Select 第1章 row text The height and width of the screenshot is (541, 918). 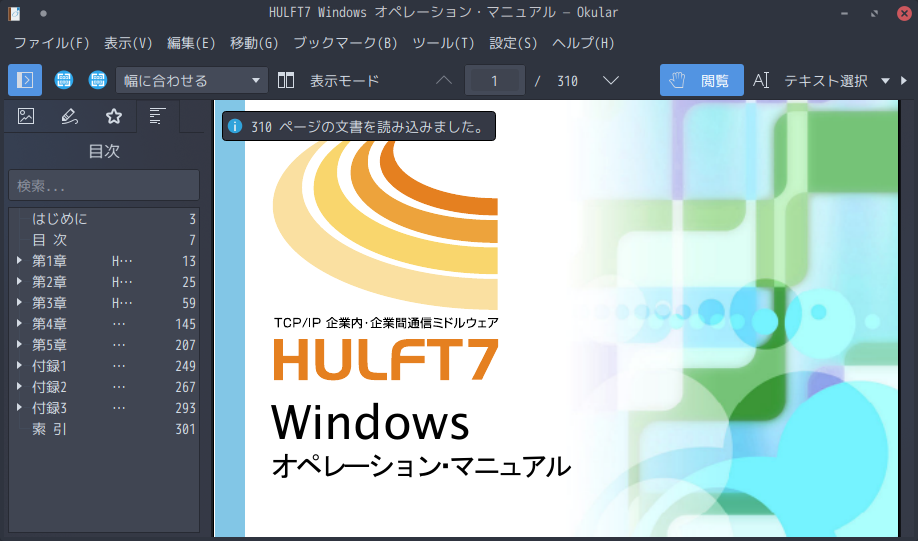point(49,261)
